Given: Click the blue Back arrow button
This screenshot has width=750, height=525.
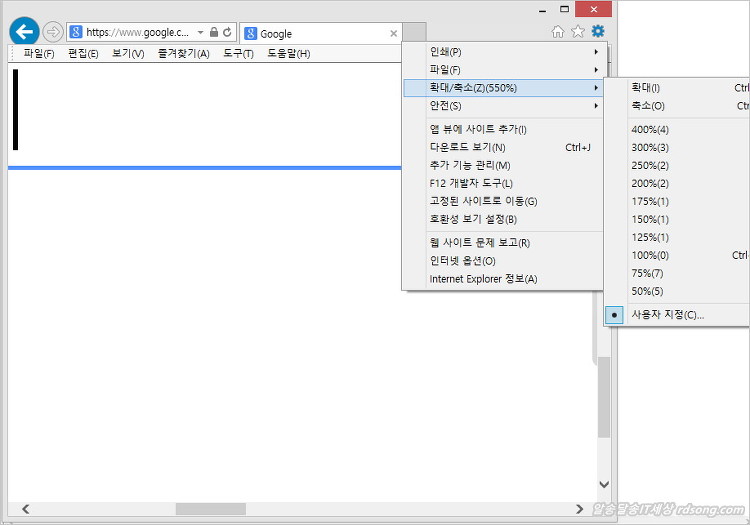Looking at the screenshot, I should tap(23, 32).
